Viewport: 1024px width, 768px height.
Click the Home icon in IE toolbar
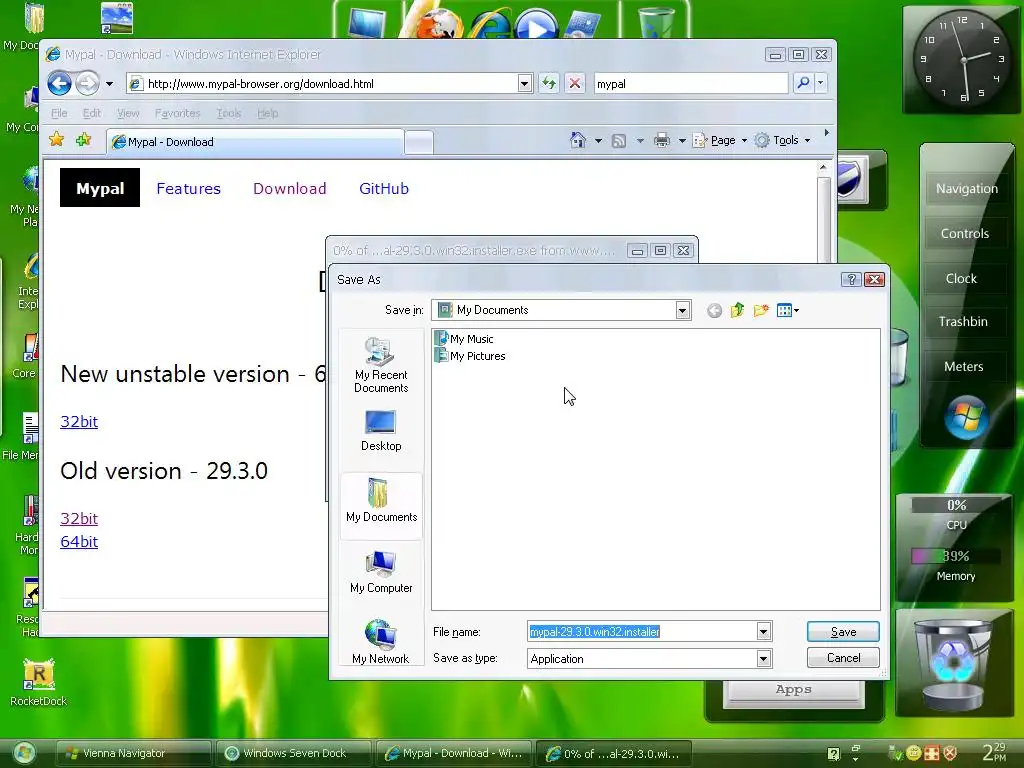577,140
